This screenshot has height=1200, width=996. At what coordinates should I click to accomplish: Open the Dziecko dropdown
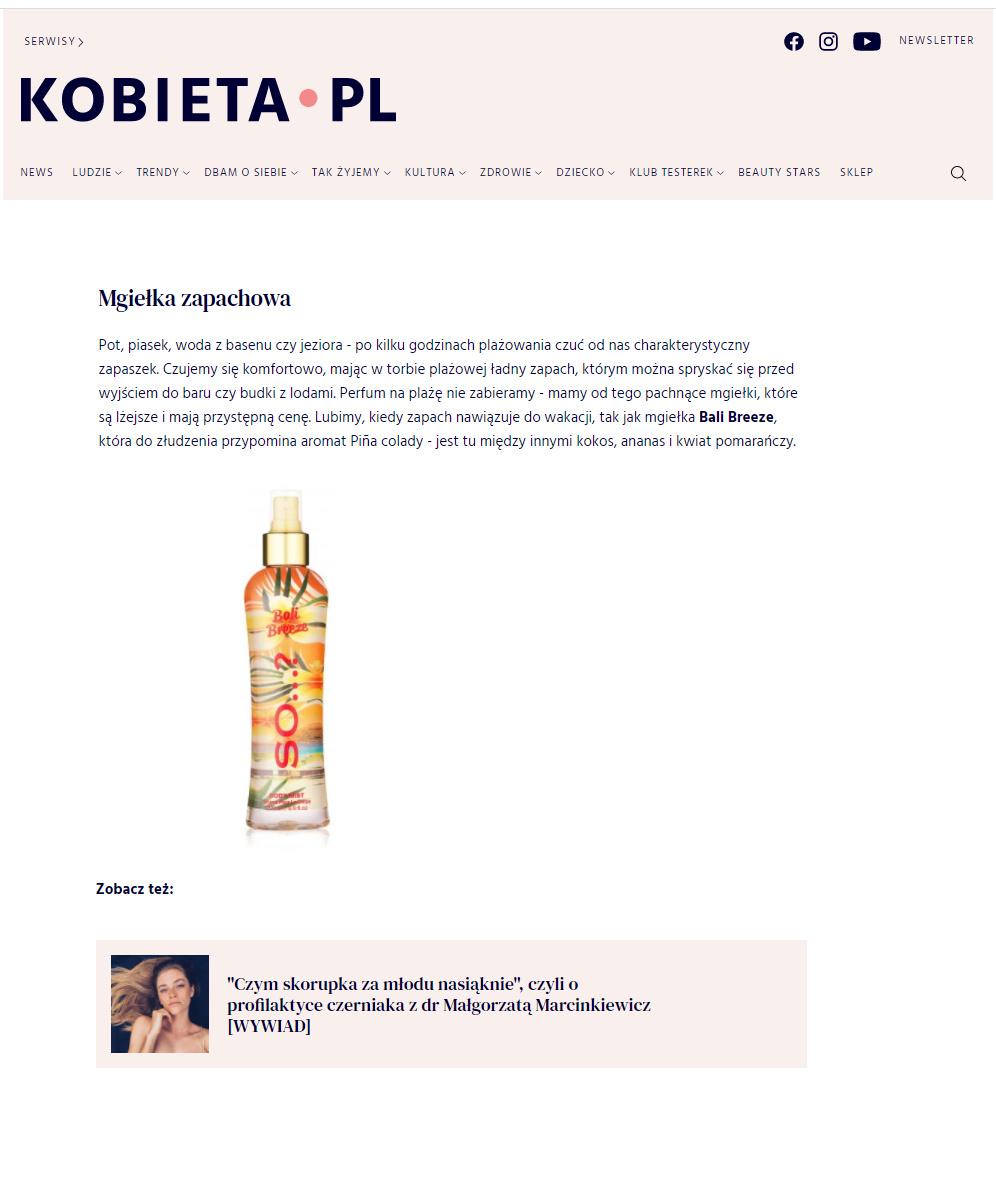585,173
